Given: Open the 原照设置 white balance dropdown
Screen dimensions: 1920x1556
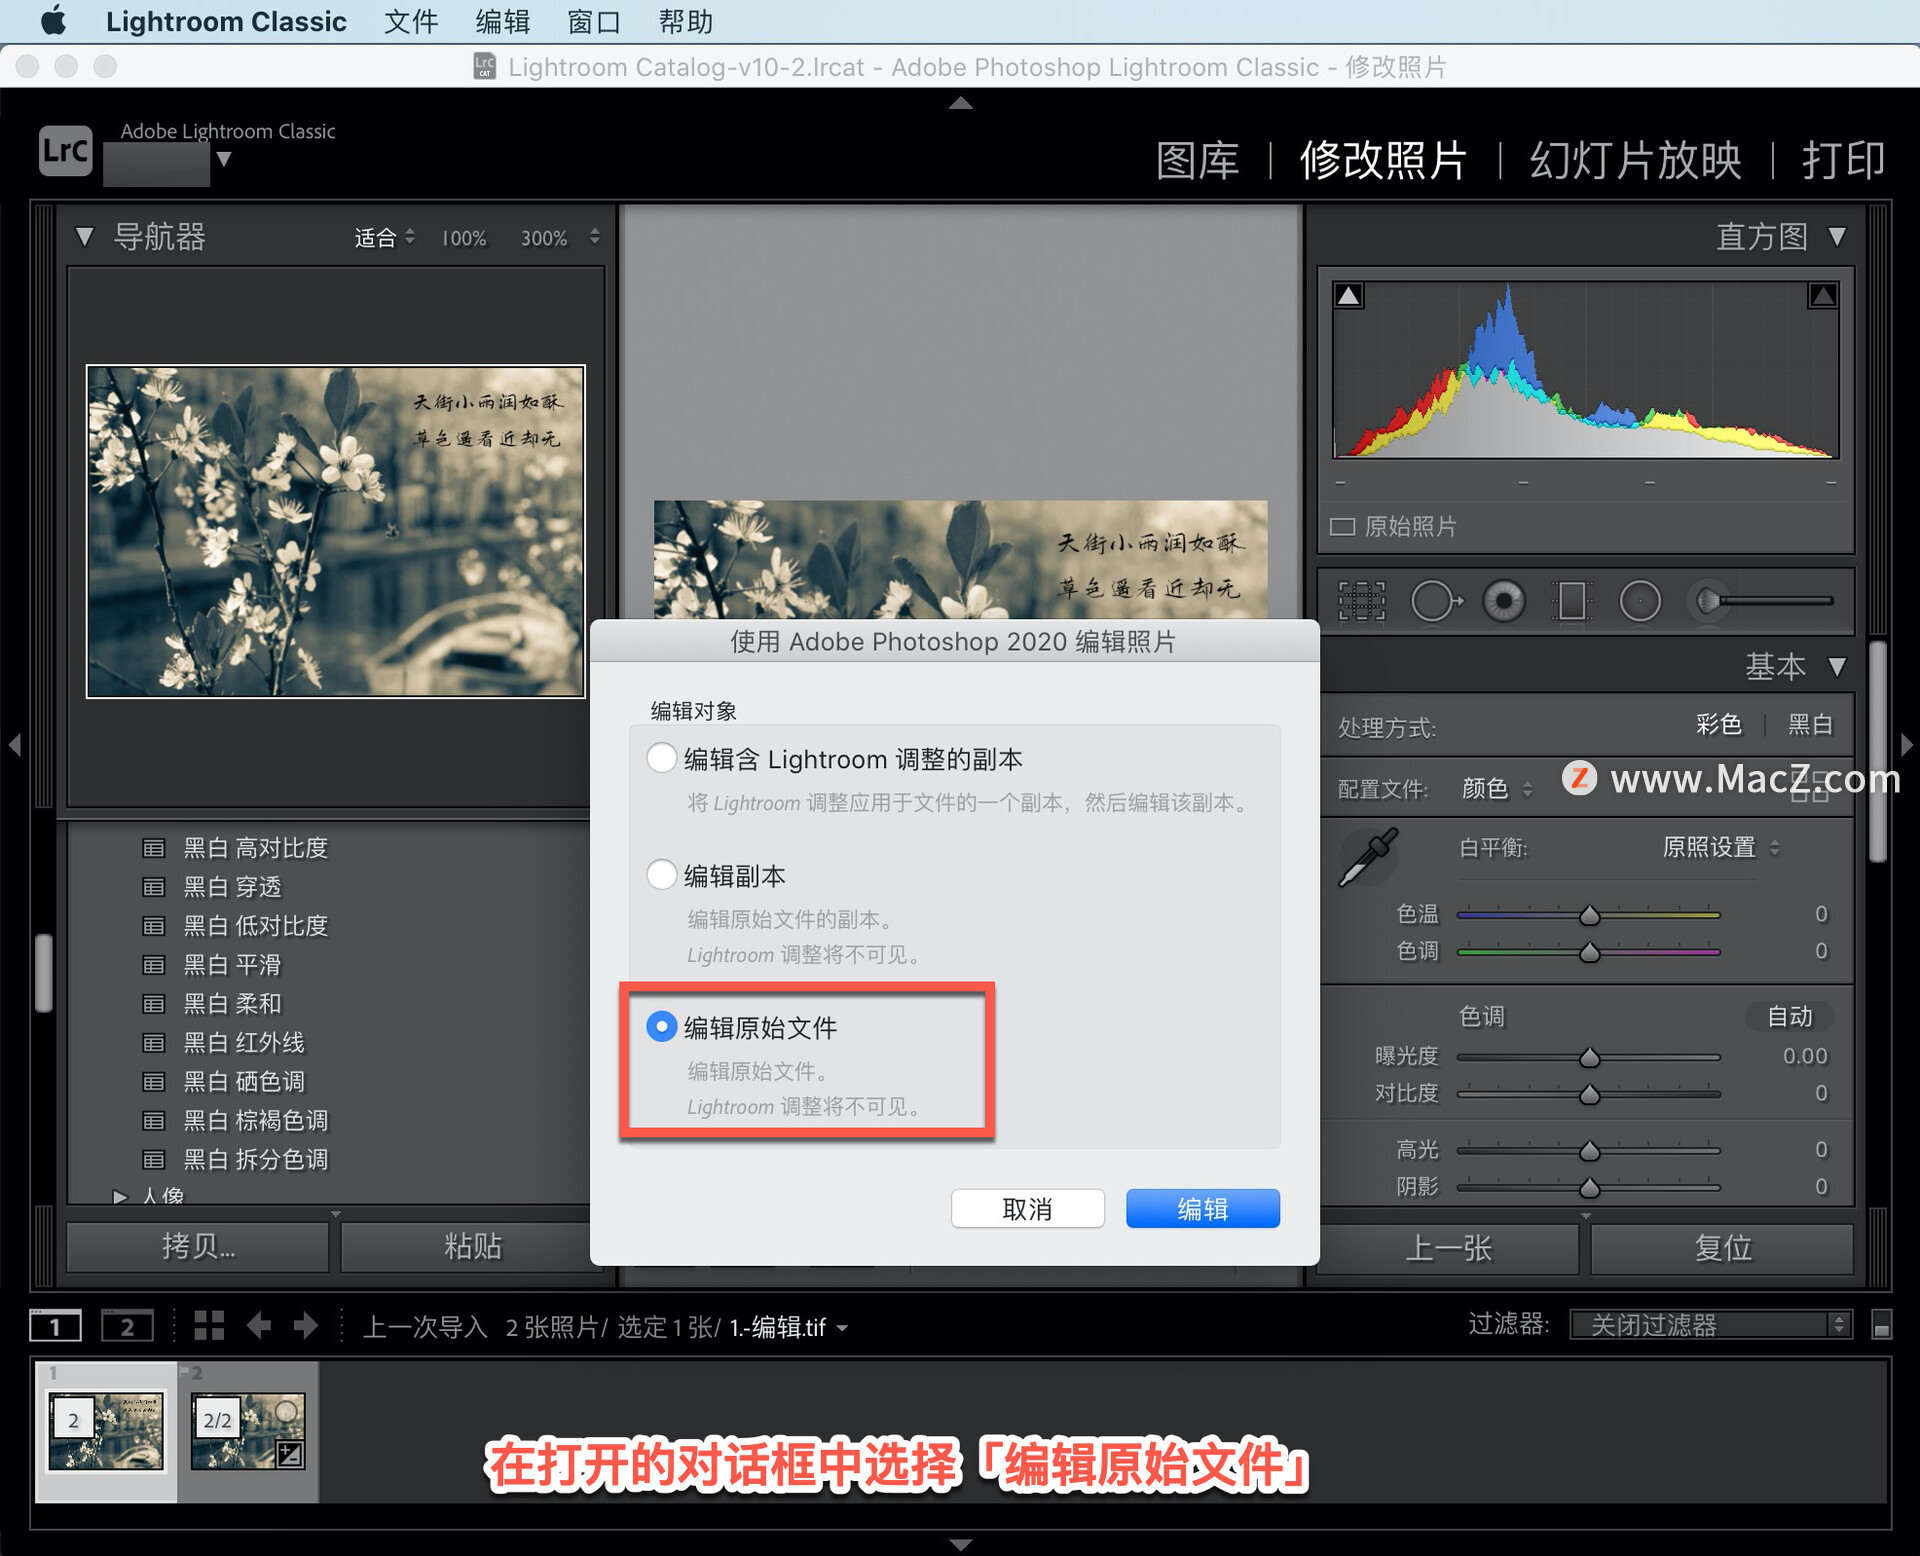Looking at the screenshot, I should pyautogui.click(x=1720, y=848).
